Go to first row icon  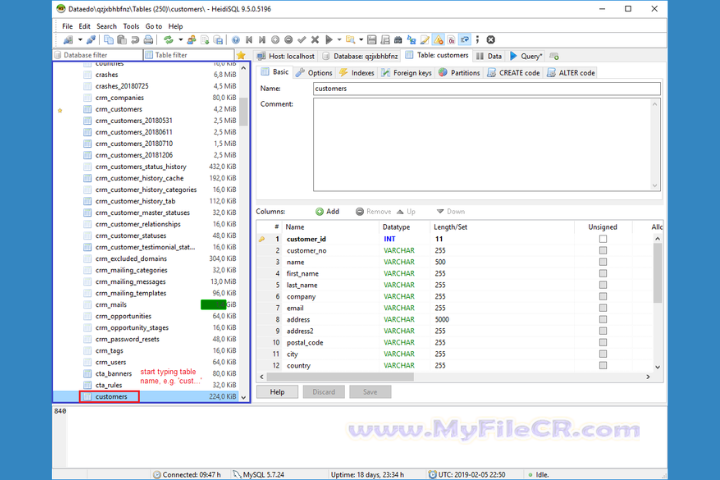(249, 40)
